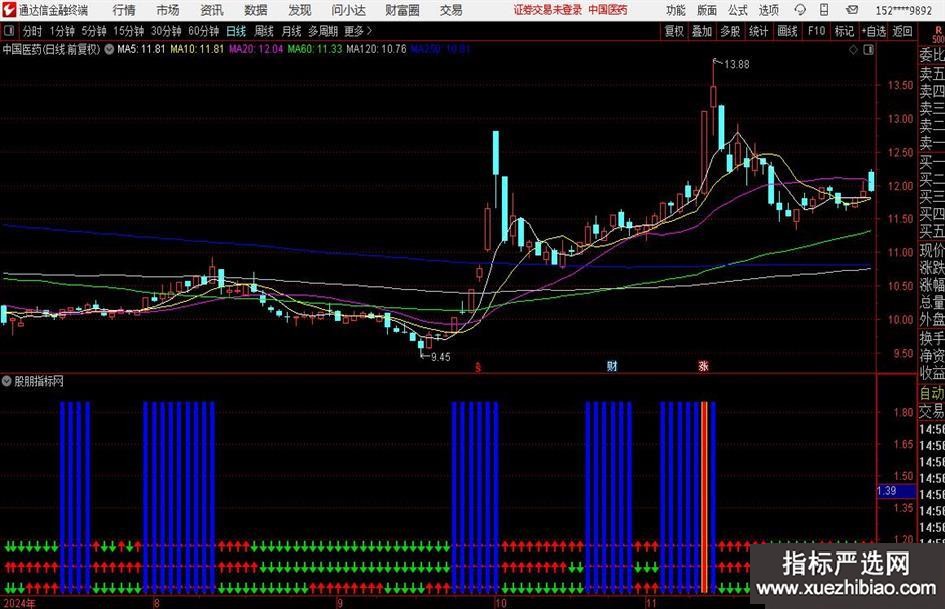Click the R 500 badge
The width and height of the screenshot is (945, 609).
pos(938,35)
